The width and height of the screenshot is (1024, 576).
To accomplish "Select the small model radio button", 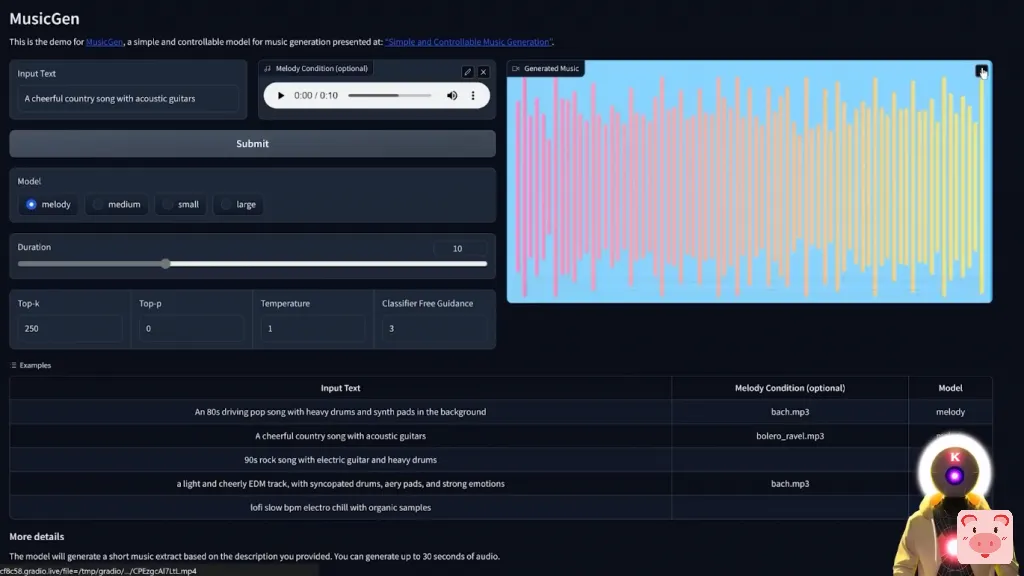I will tap(167, 204).
